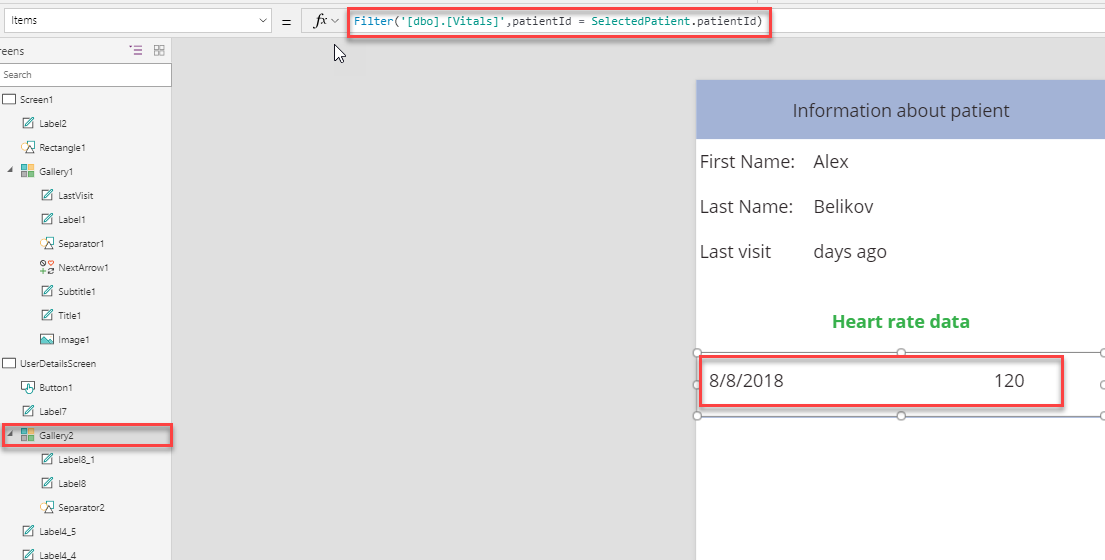Click the Label8_1 label icon
Image resolution: width=1105 pixels, height=560 pixels.
47,459
